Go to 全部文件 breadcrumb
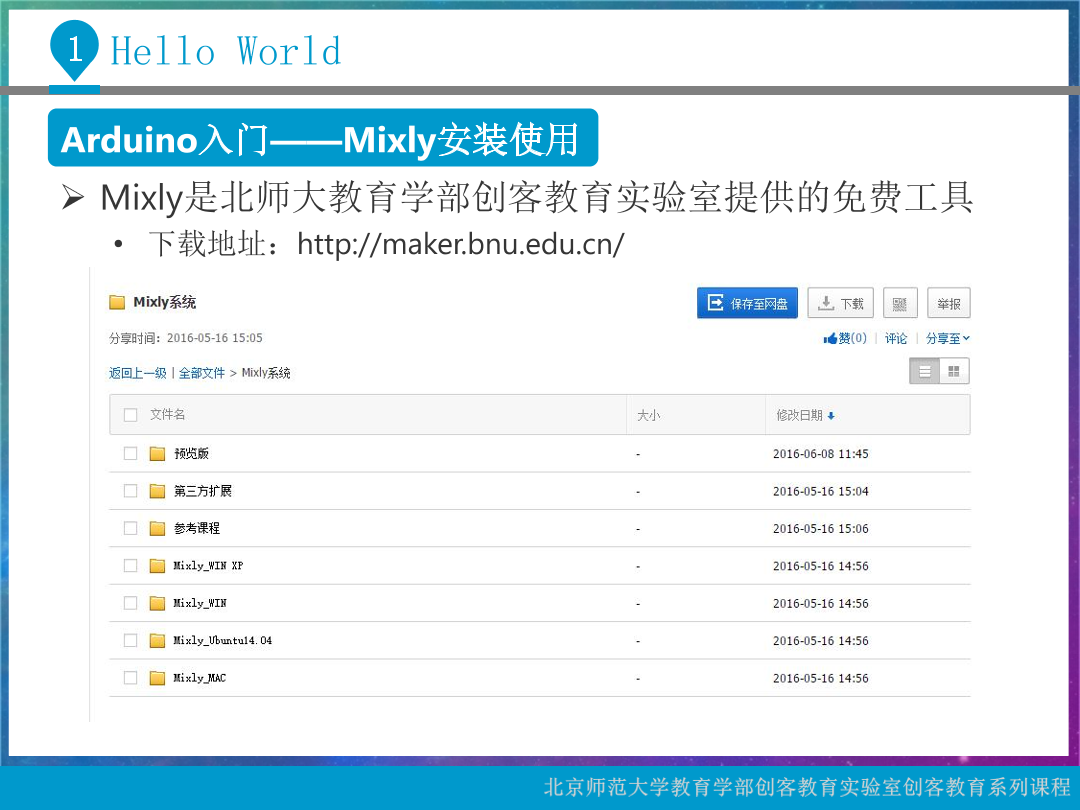The image size is (1080, 810). point(202,373)
